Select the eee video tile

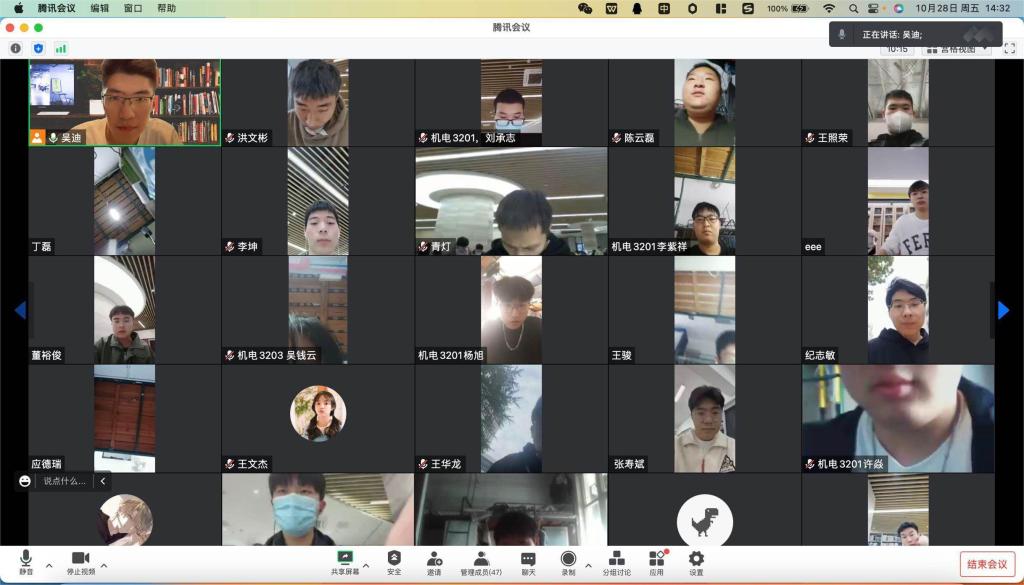point(898,201)
